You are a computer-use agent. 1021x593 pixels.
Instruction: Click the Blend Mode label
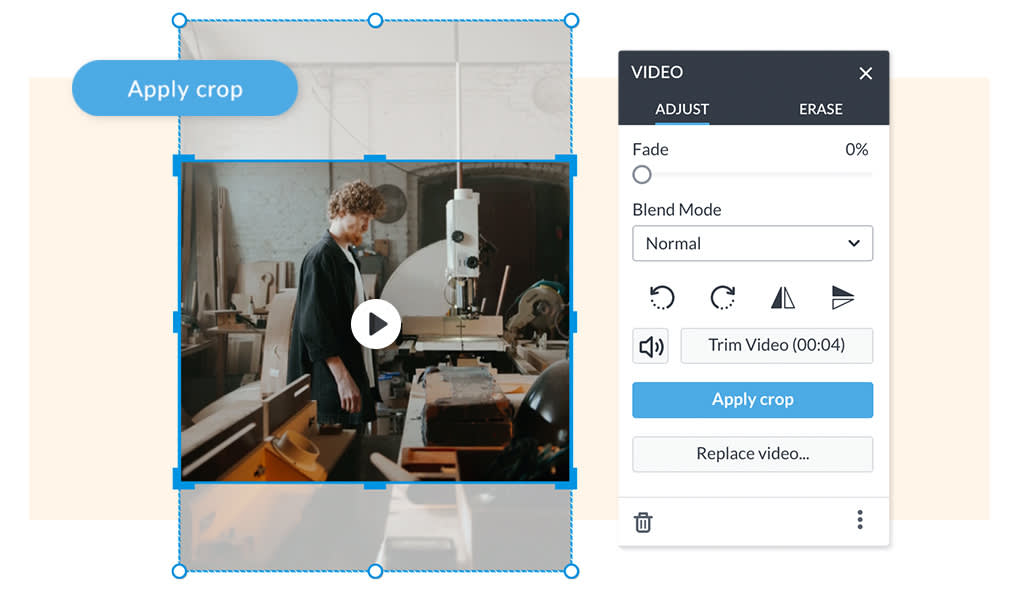[x=677, y=210]
